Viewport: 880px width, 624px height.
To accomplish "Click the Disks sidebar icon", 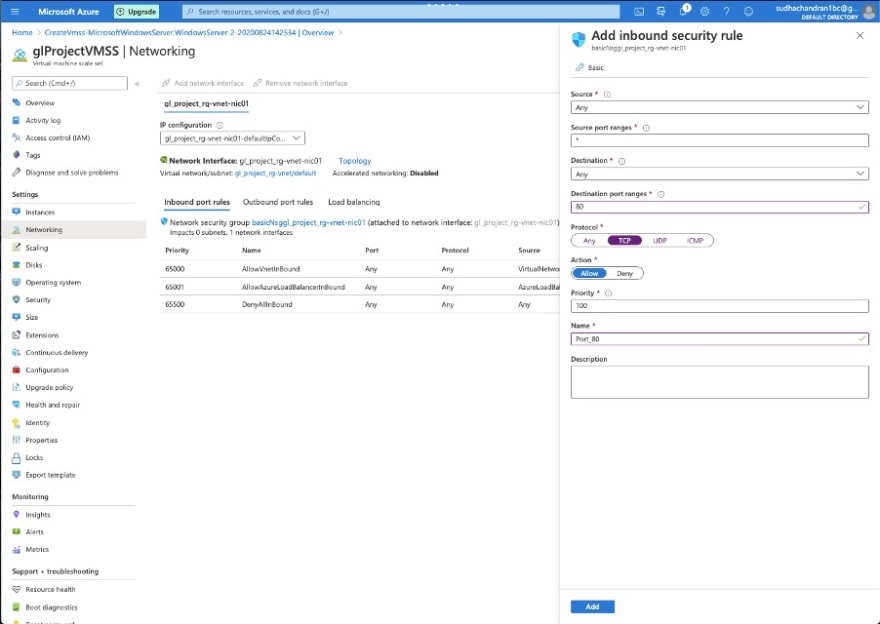I will point(16,265).
